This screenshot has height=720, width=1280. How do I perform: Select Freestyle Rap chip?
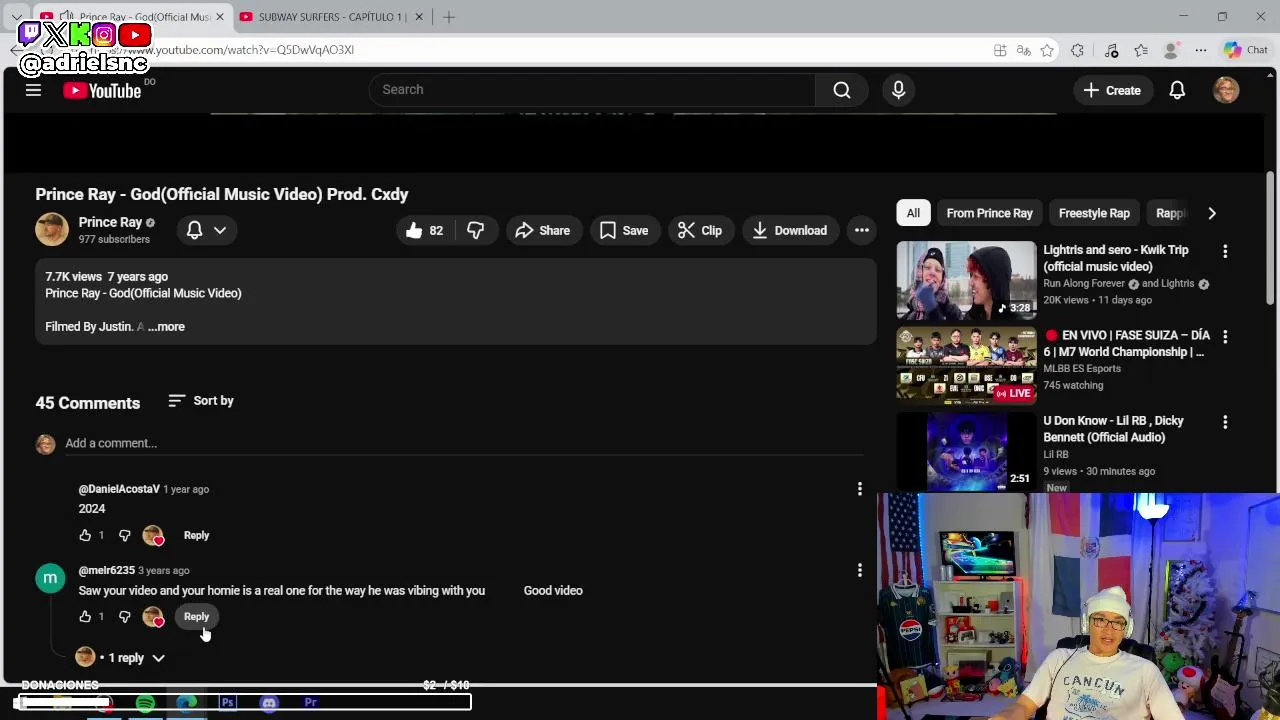(x=1094, y=213)
